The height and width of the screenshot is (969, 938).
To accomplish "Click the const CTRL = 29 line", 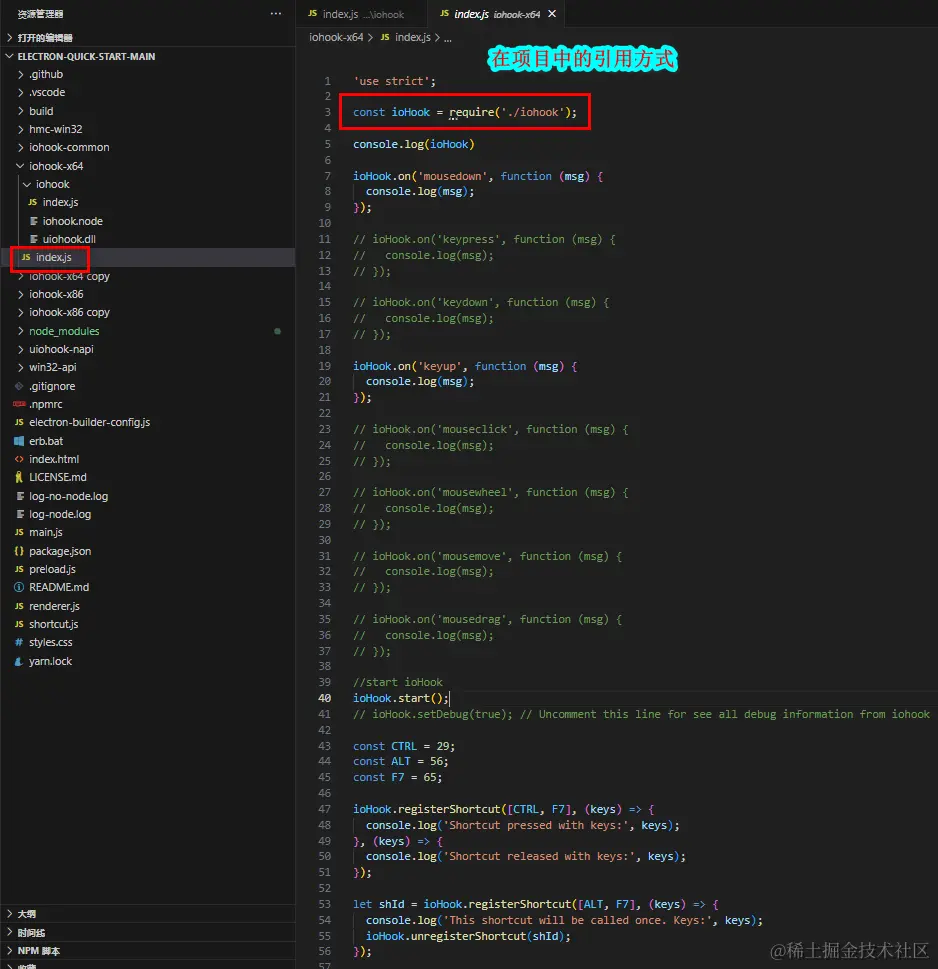I will 404,746.
